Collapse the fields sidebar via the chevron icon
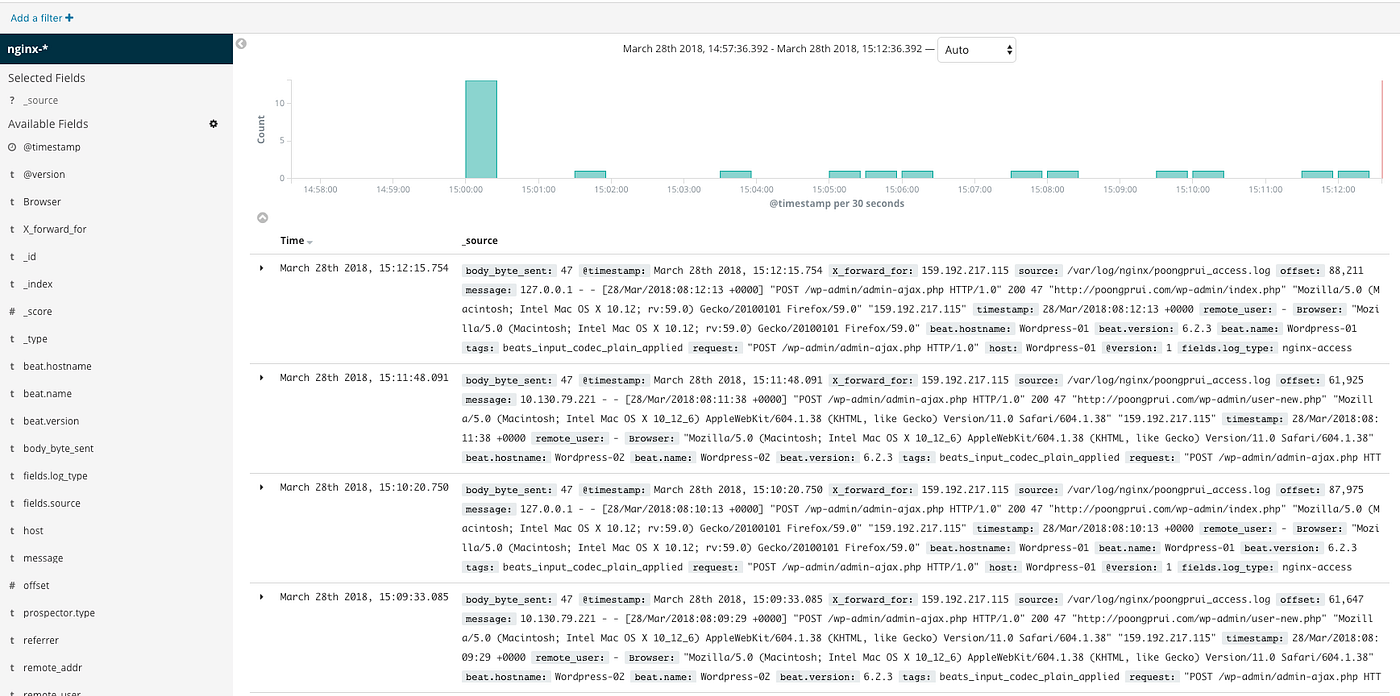 click(x=240, y=44)
